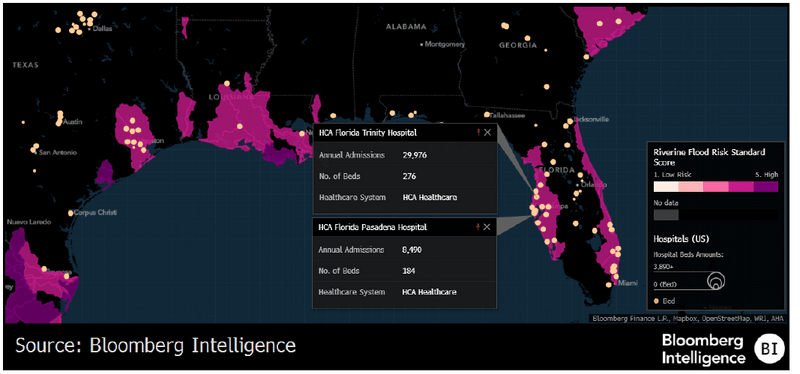Viewport: 800px width, 374px height.
Task: Click the hospital bed size circles legend icon
Action: point(715,280)
